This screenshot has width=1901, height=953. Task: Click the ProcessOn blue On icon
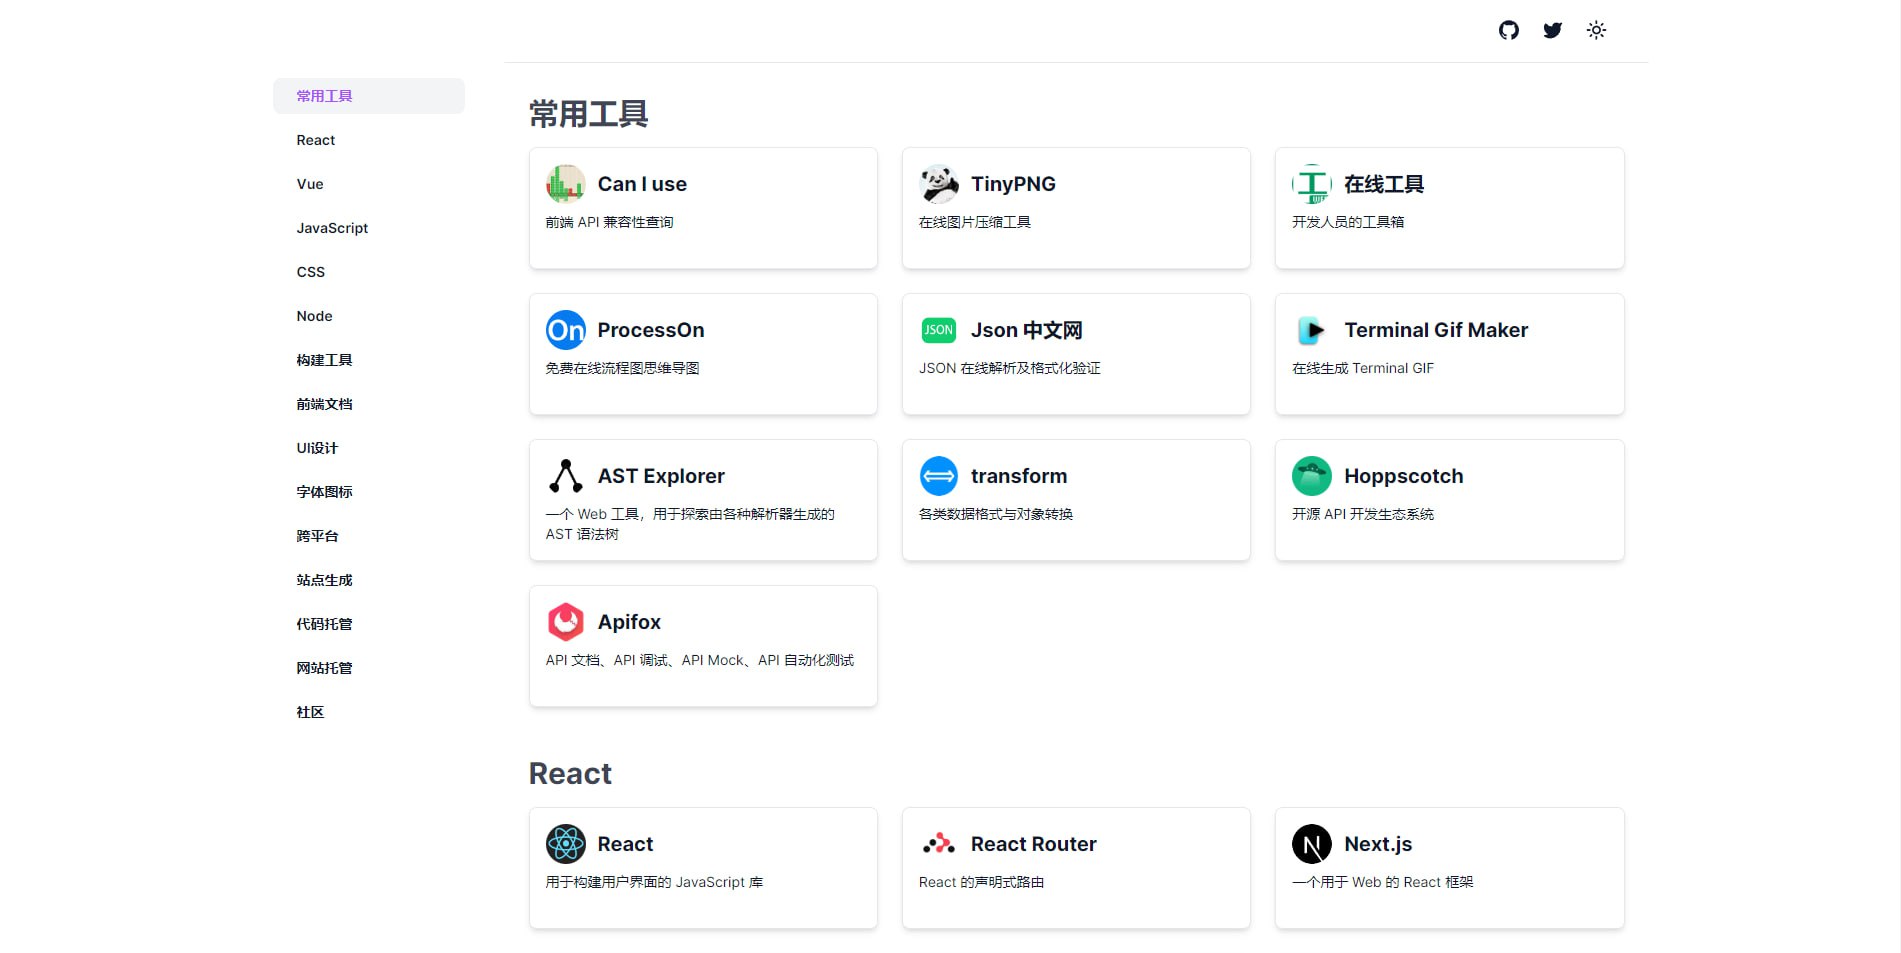point(565,330)
